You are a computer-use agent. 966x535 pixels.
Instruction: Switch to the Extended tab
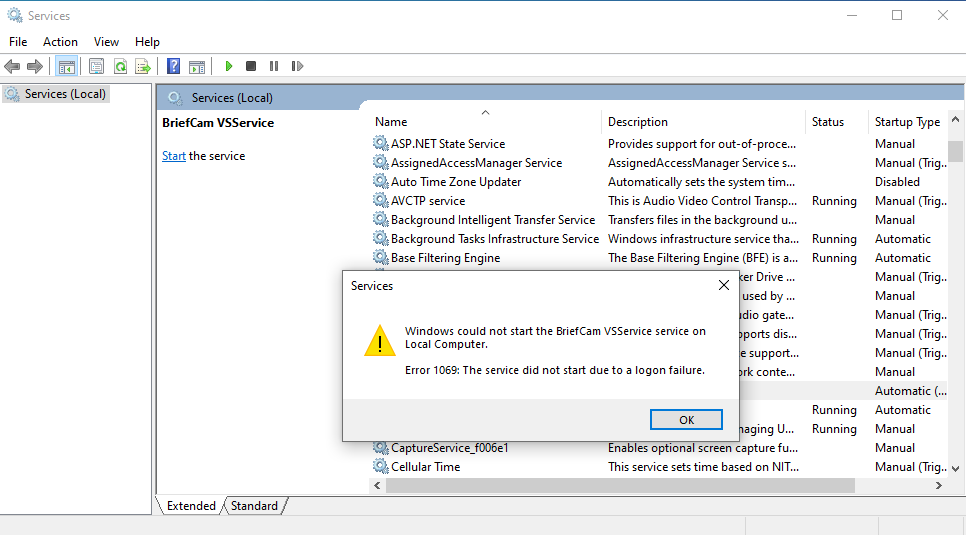click(191, 505)
